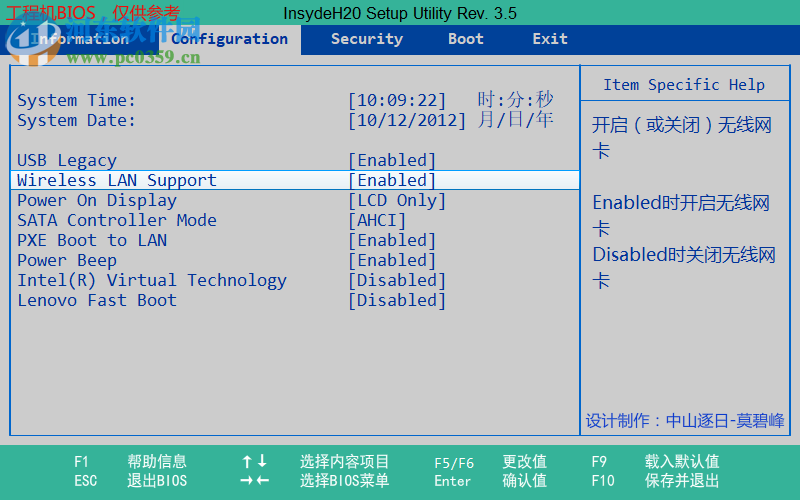The width and height of the screenshot is (800, 500).
Task: Toggle PXE Boot to LAN Enabled value
Action: [x=392, y=240]
